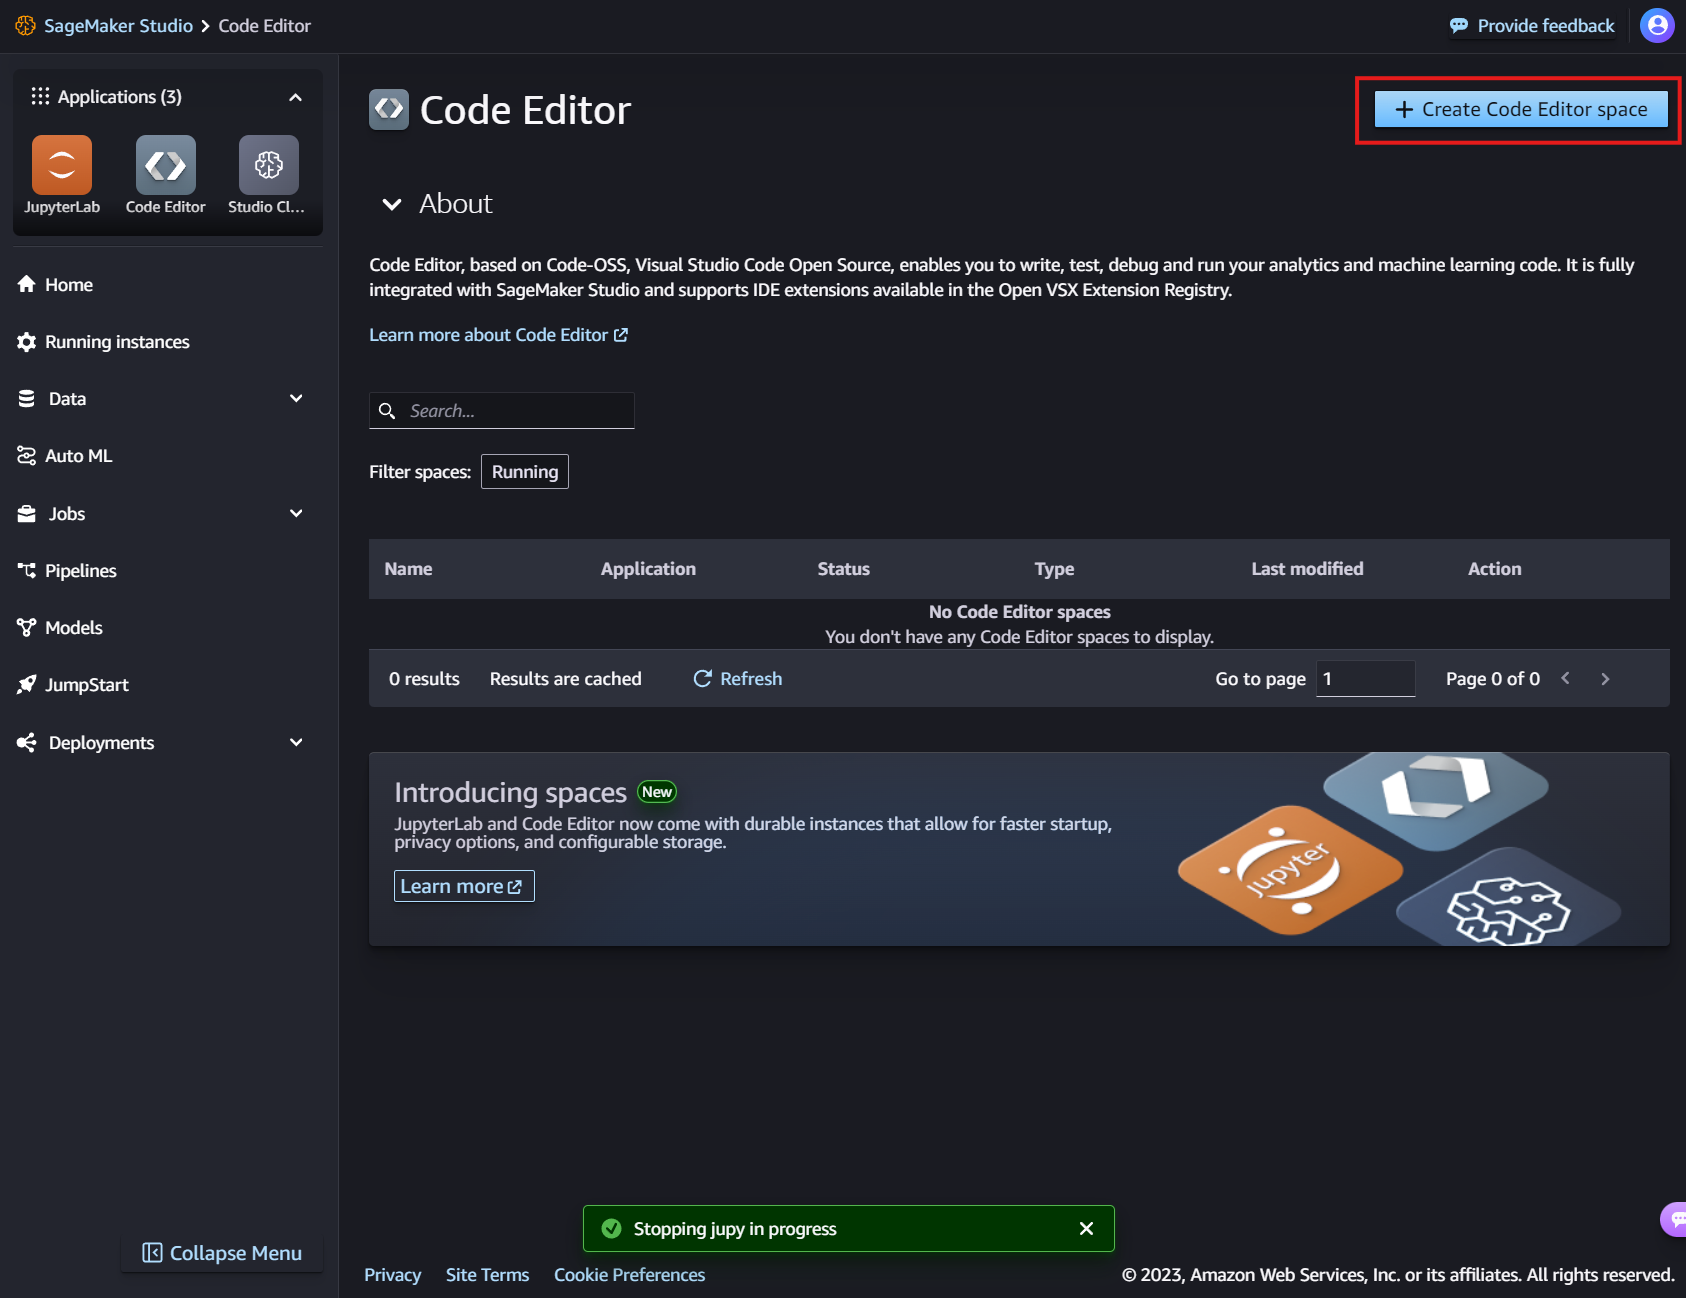This screenshot has height=1298, width=1686.
Task: Click the search magnifier icon
Action: click(x=387, y=411)
